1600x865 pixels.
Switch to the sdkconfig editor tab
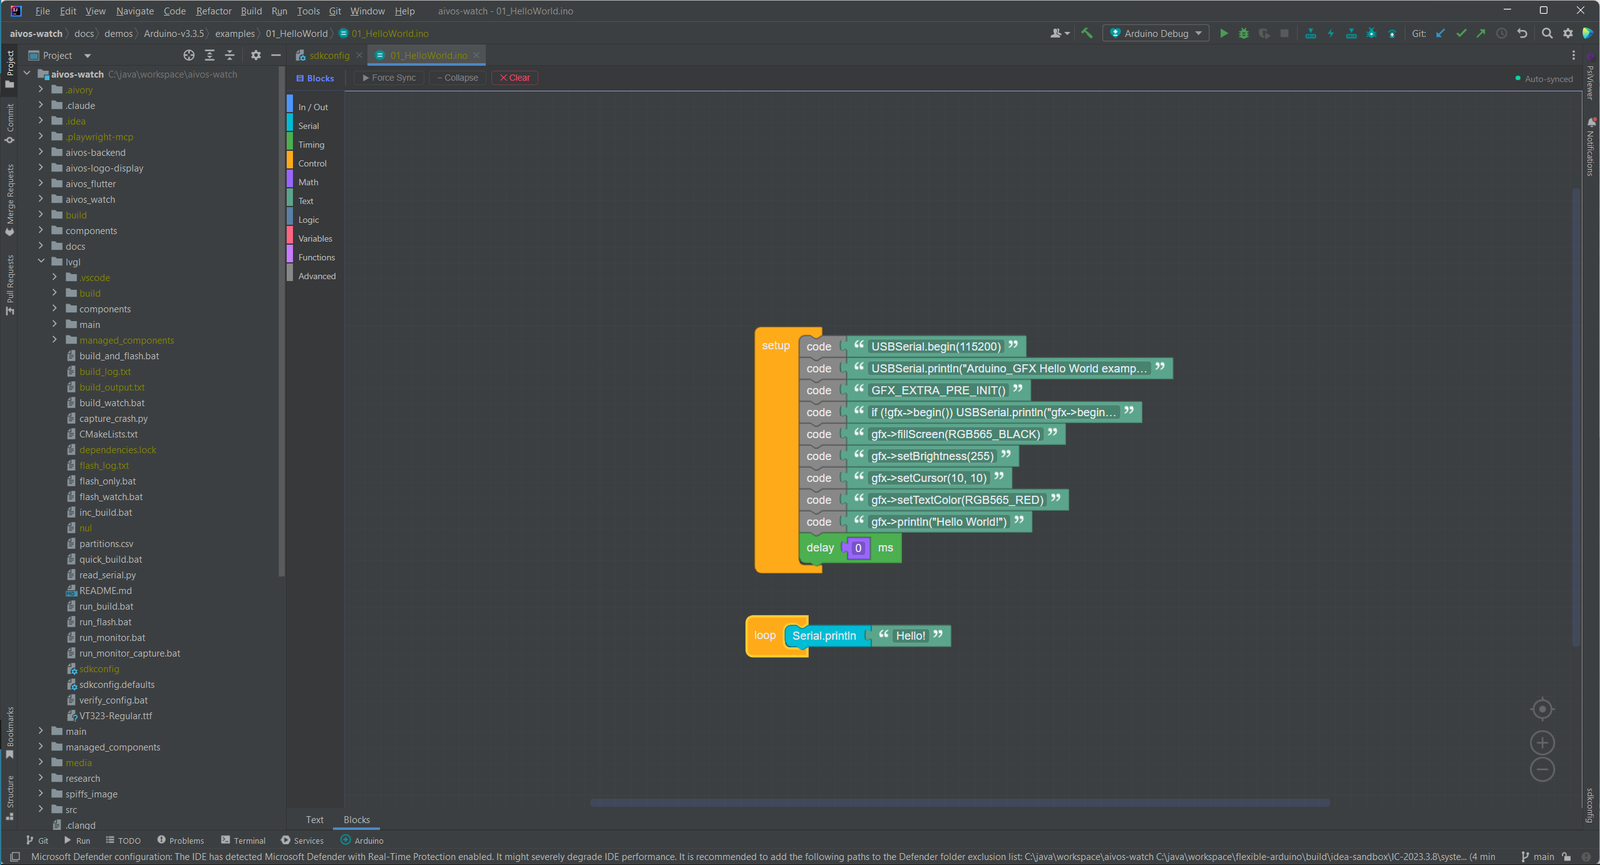[329, 55]
